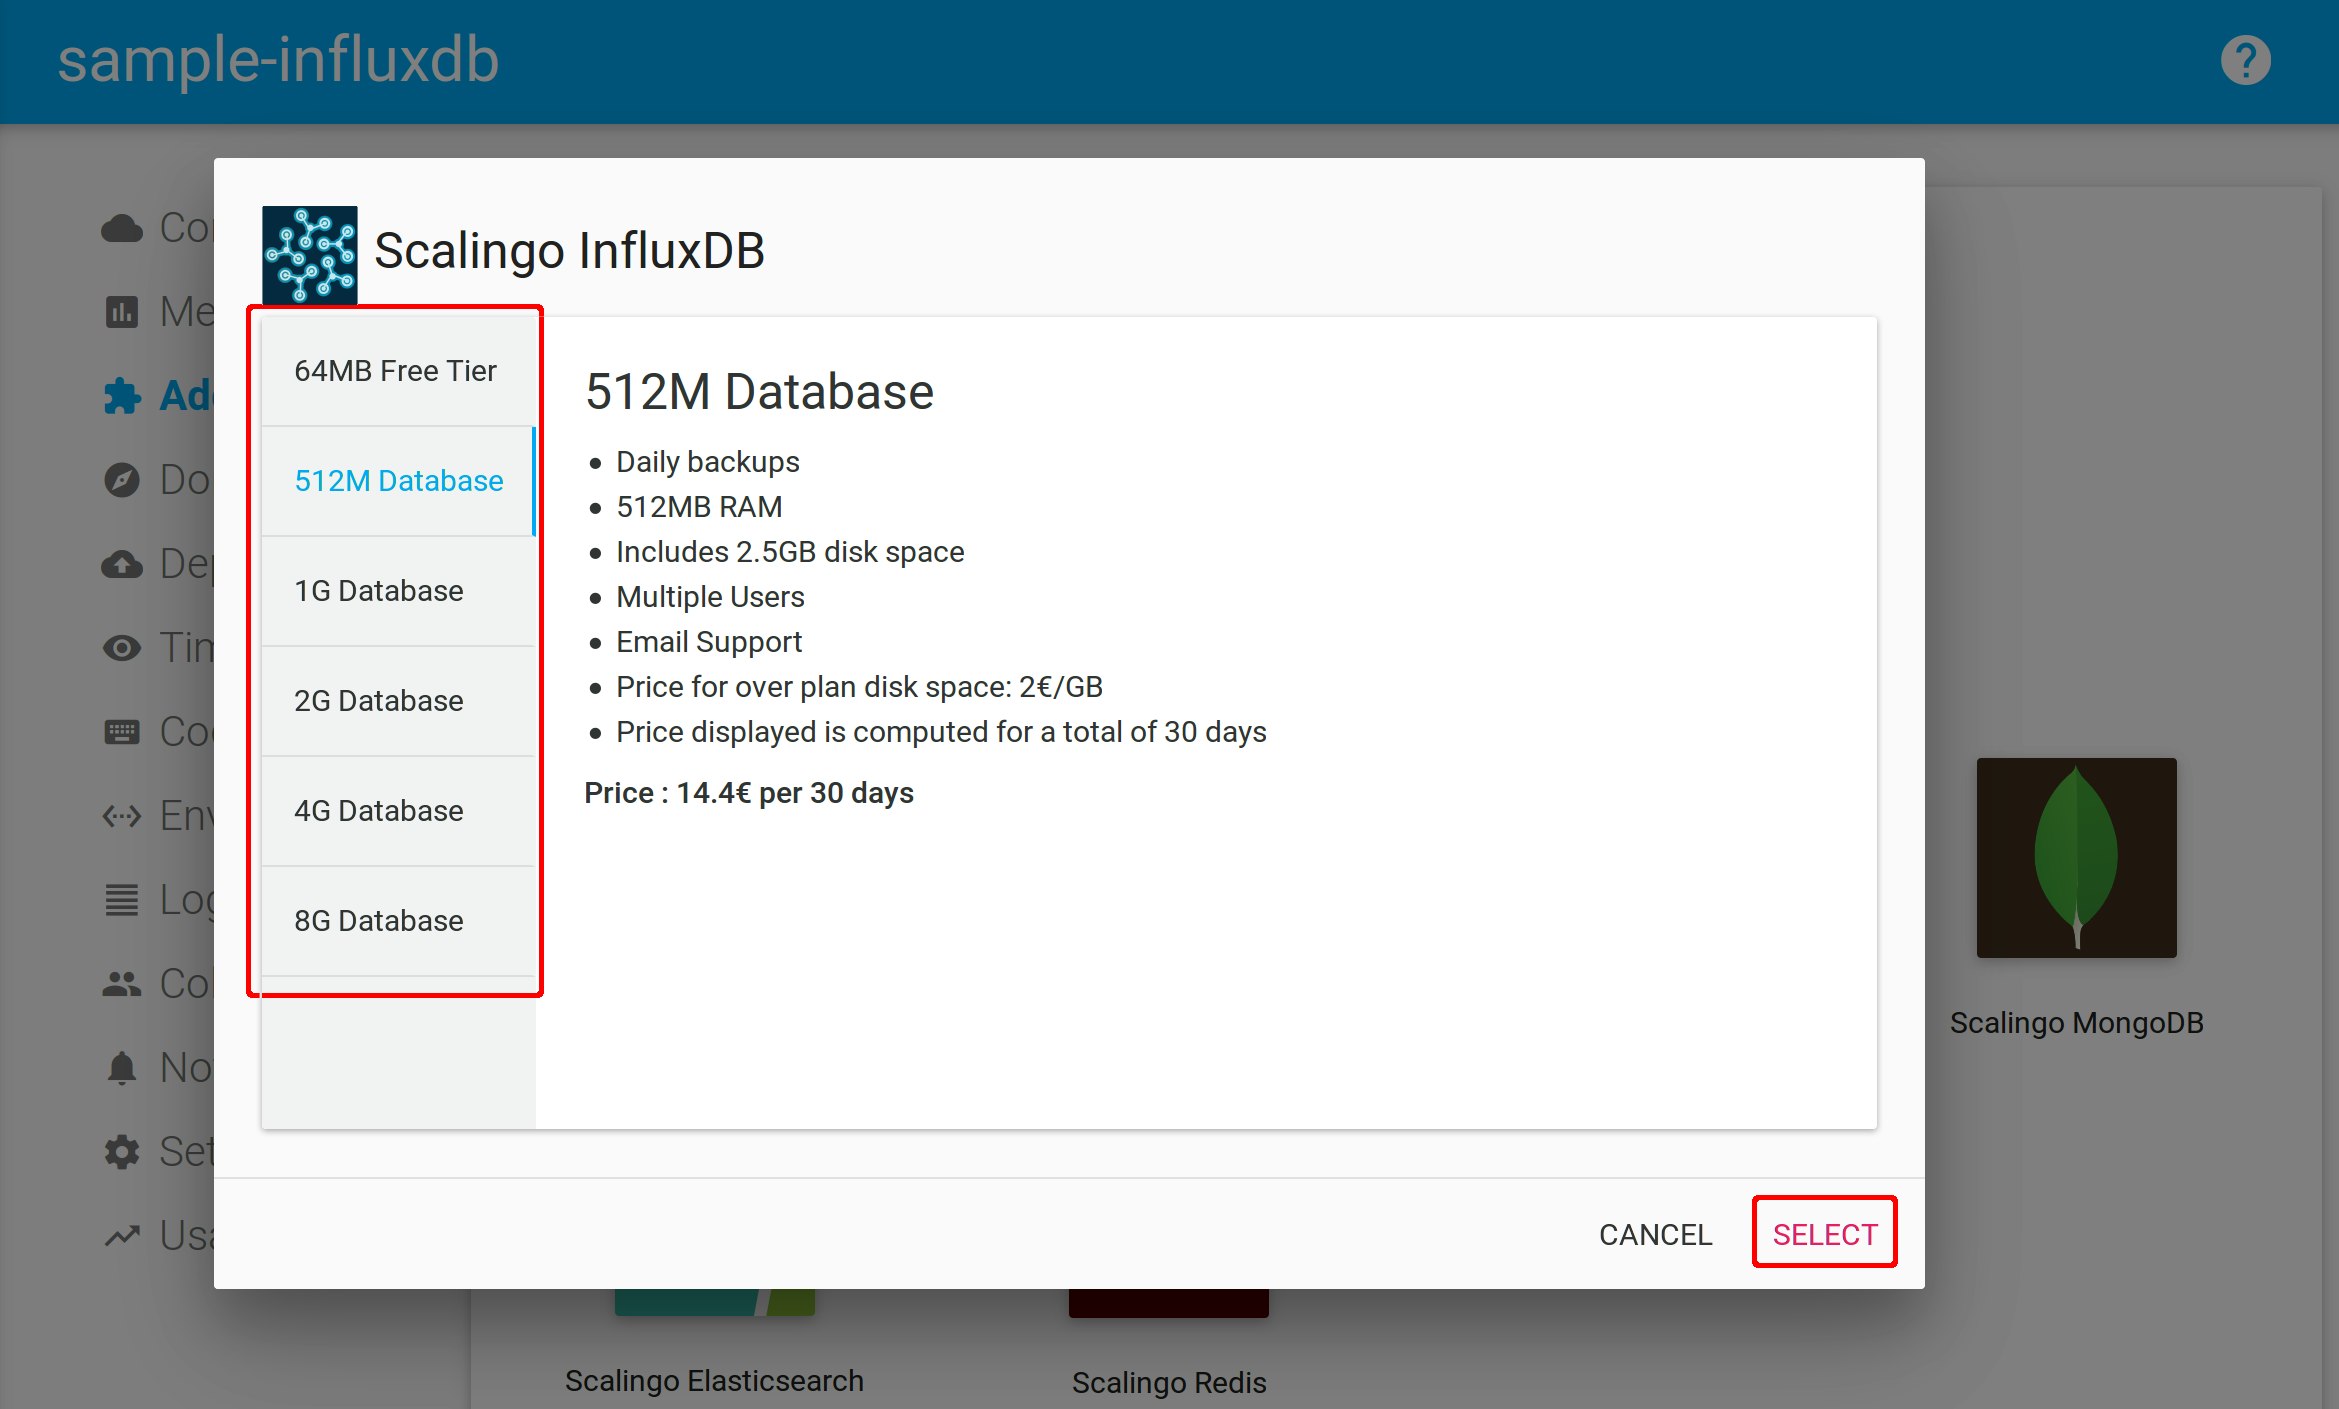Viewport: 2339px width, 1409px height.
Task: Click the help question mark icon
Action: click(x=2245, y=61)
